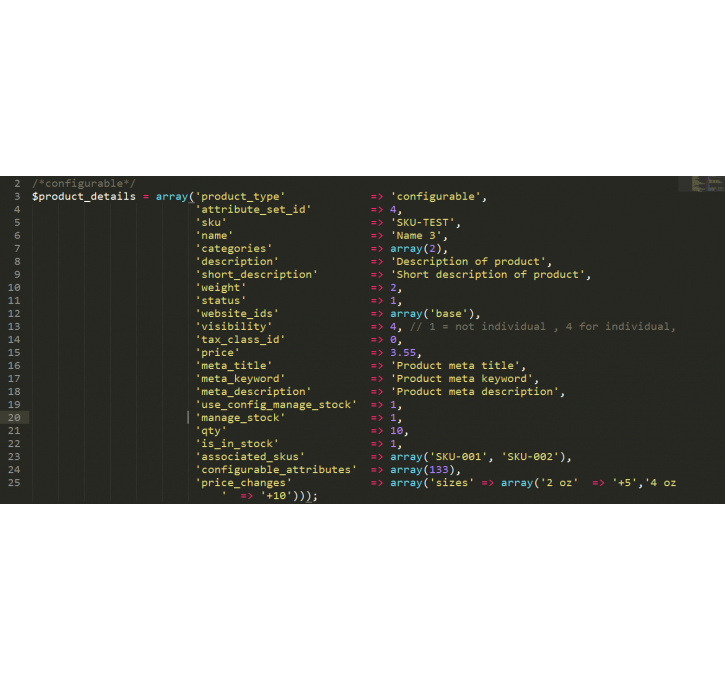Click the array('base') value
Viewport: 725px width, 680px height.
coord(432,313)
